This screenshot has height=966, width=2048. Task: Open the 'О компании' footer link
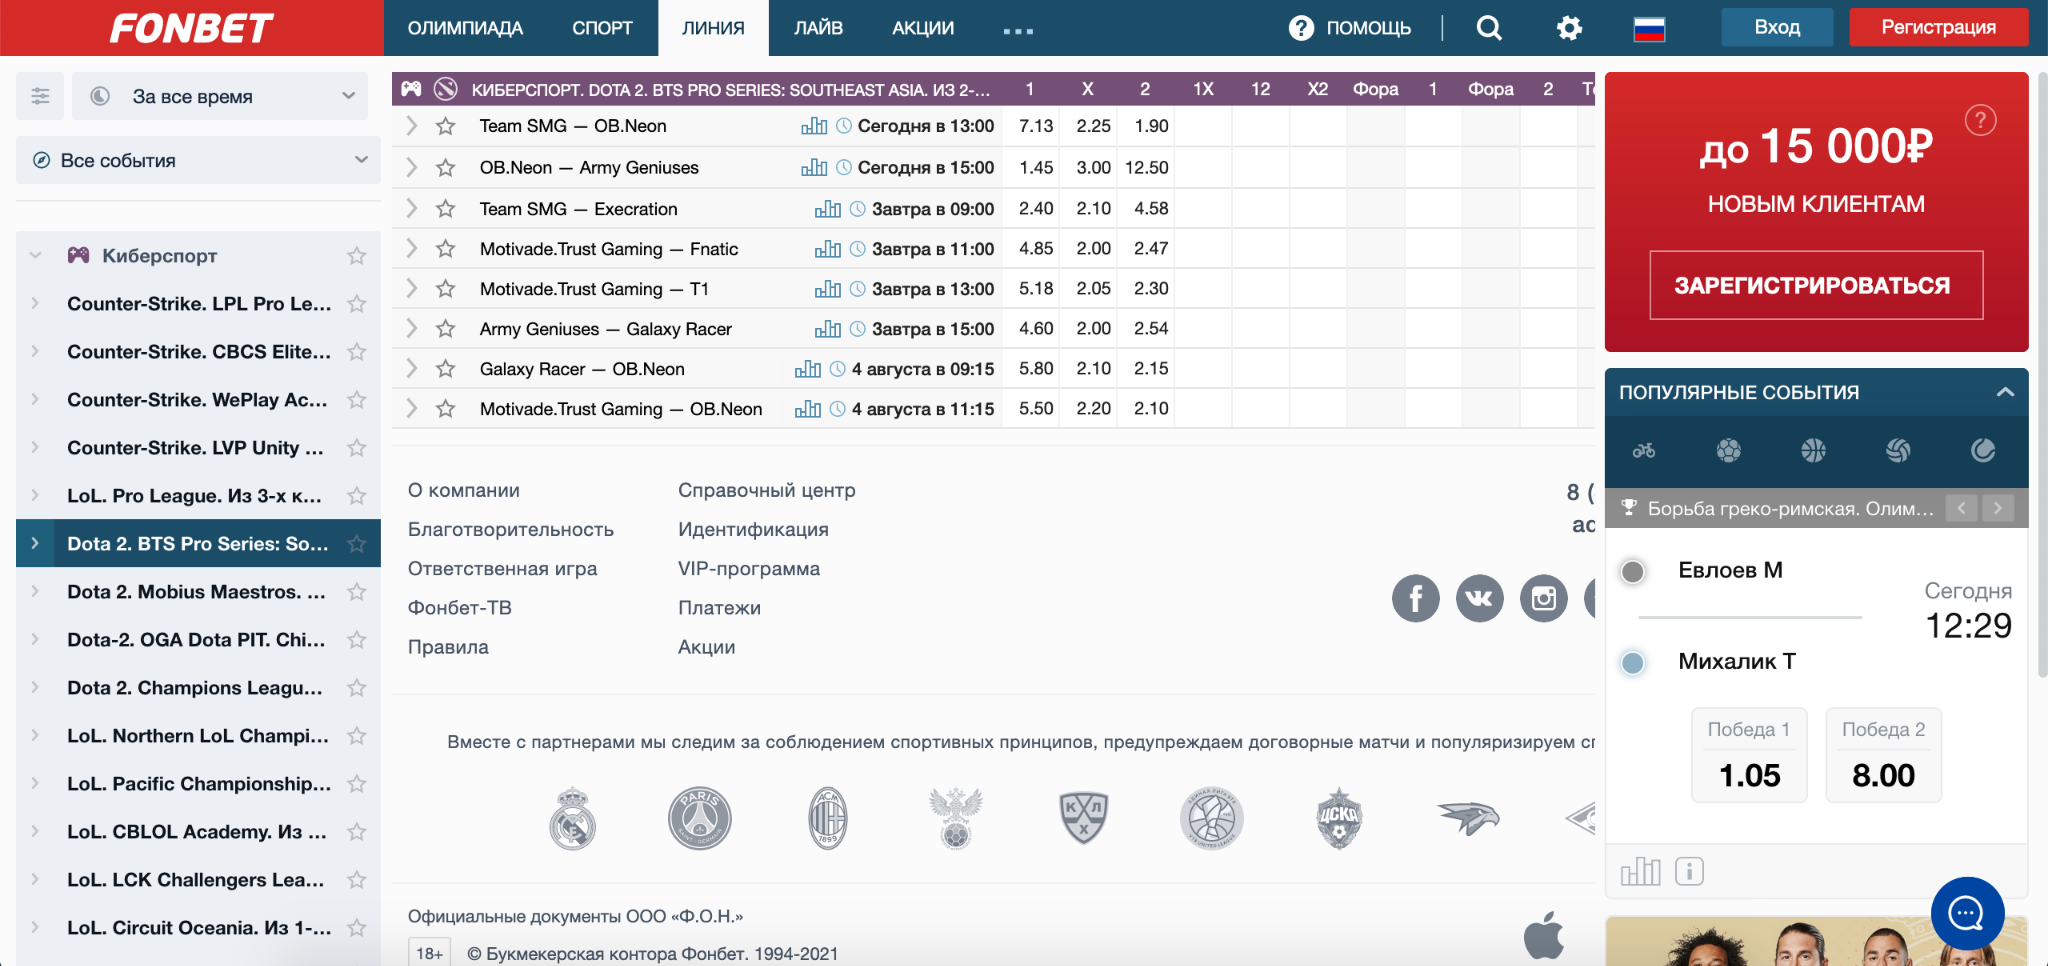(x=463, y=490)
